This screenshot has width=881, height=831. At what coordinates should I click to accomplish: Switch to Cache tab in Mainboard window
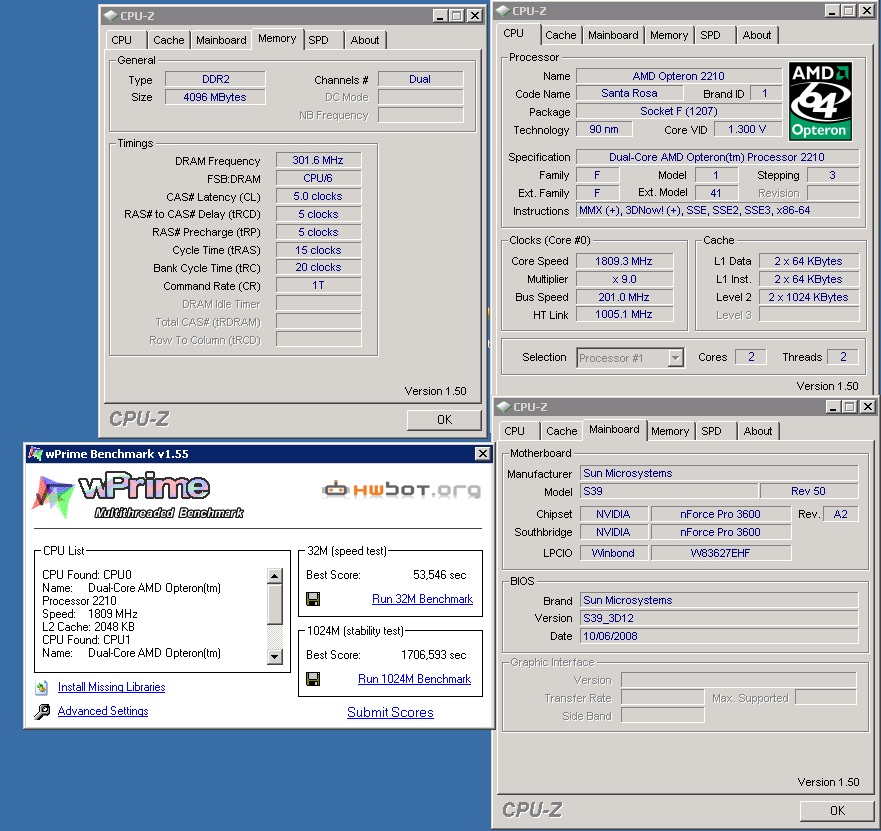pyautogui.click(x=561, y=431)
